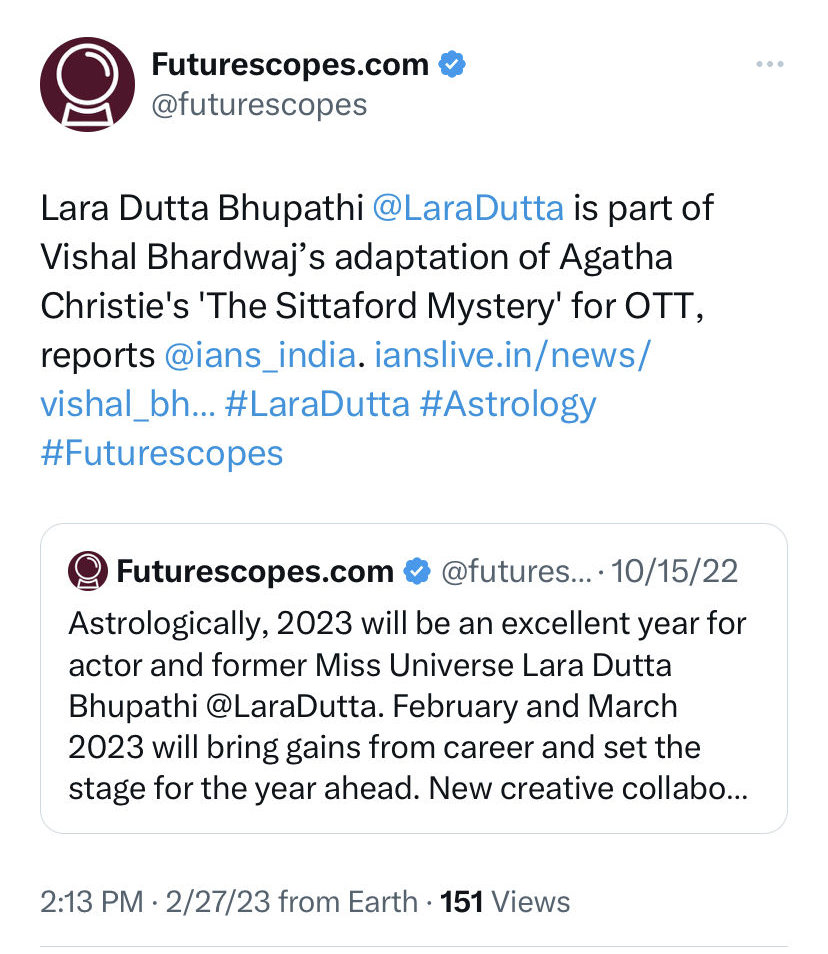Click the Futurescopes crystal ball profile avatar
Image resolution: width=828 pixels, height=954 pixels.
pyautogui.click(x=87, y=85)
